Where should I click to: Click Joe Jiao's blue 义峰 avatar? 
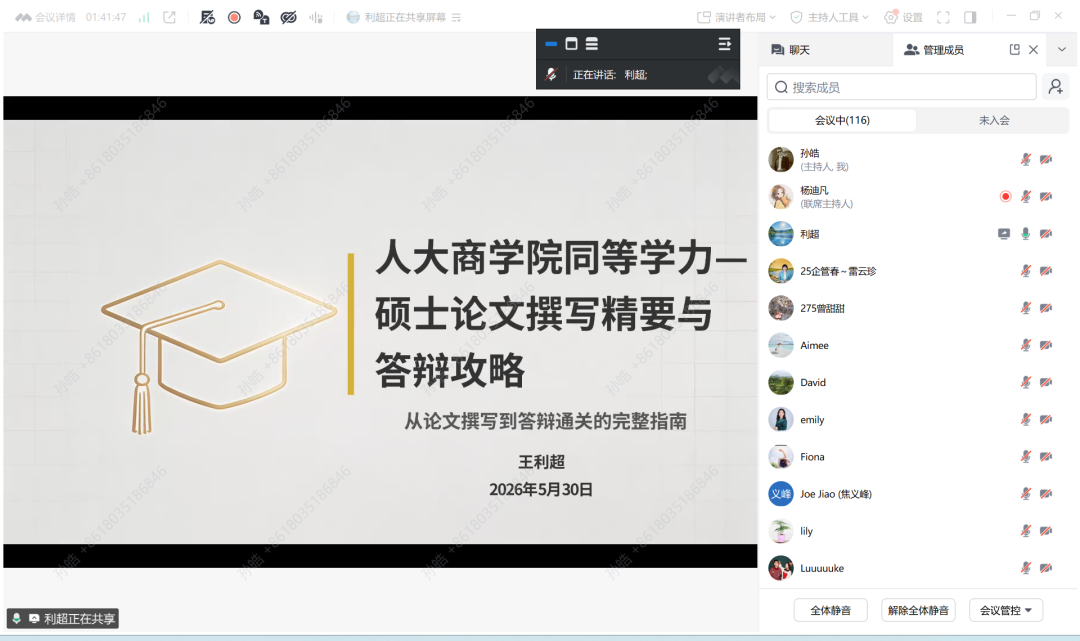click(780, 494)
